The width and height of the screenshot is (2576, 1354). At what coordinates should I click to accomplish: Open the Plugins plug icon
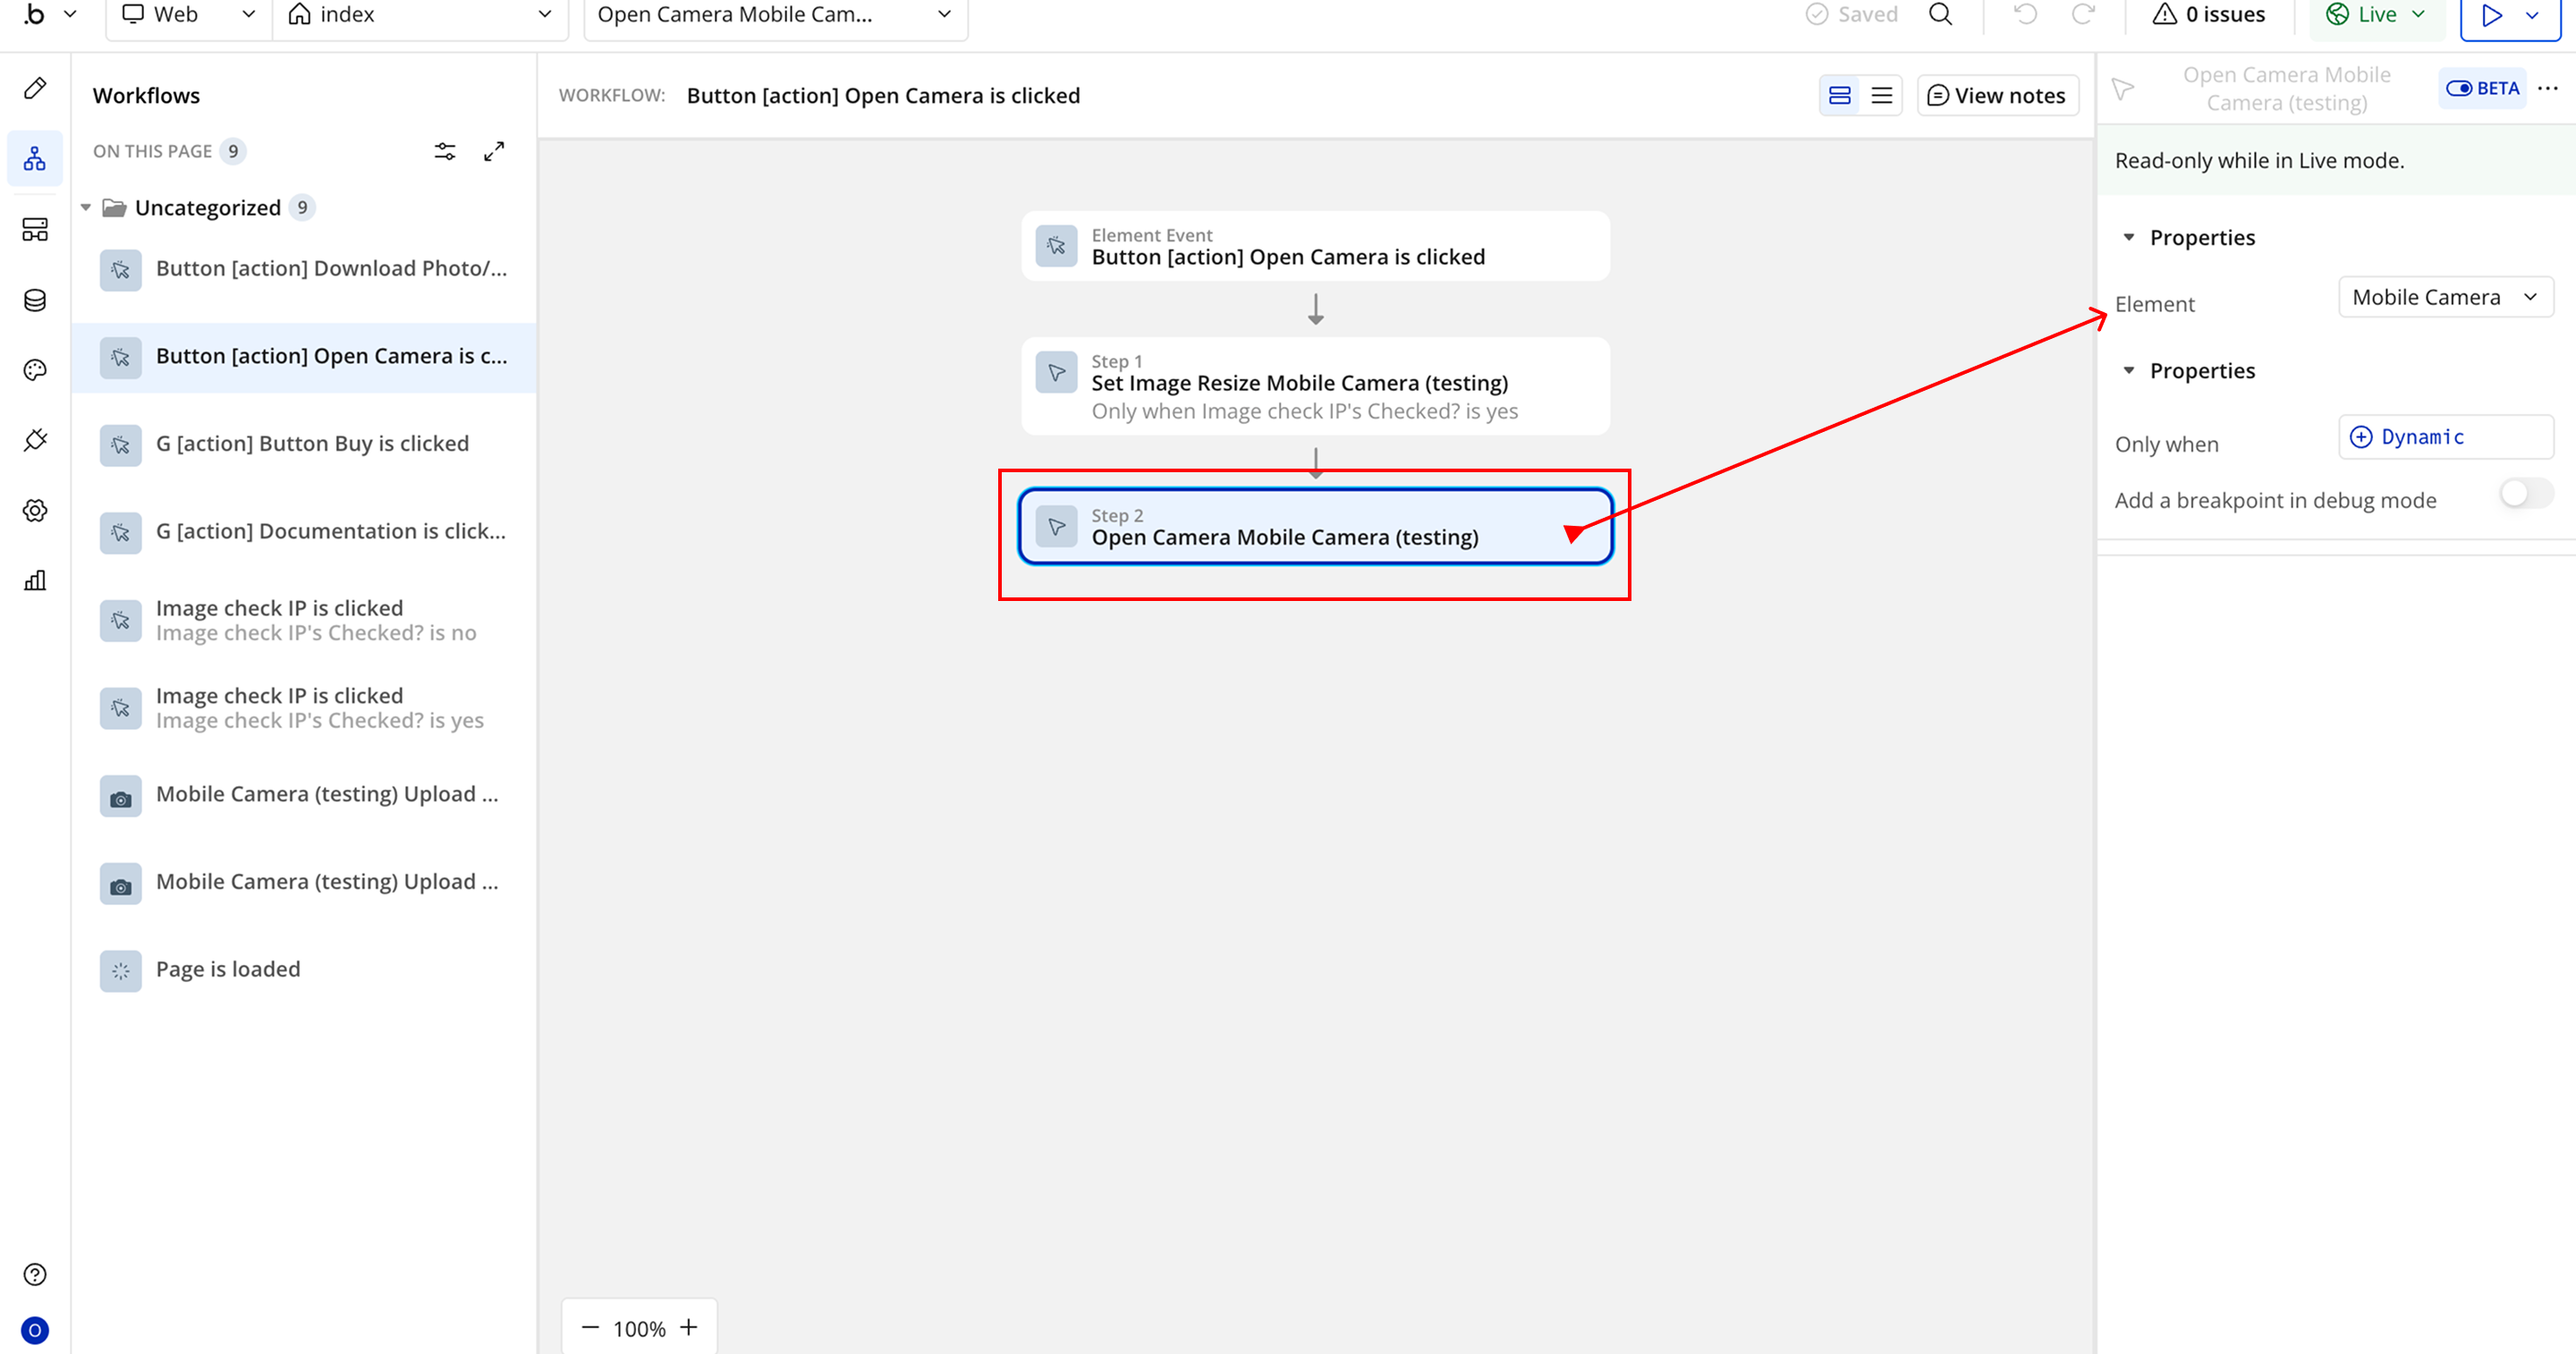[x=35, y=440]
